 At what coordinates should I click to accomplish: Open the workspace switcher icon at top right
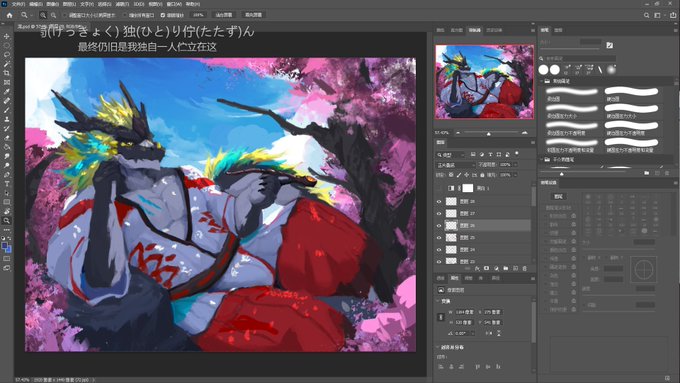(x=657, y=15)
